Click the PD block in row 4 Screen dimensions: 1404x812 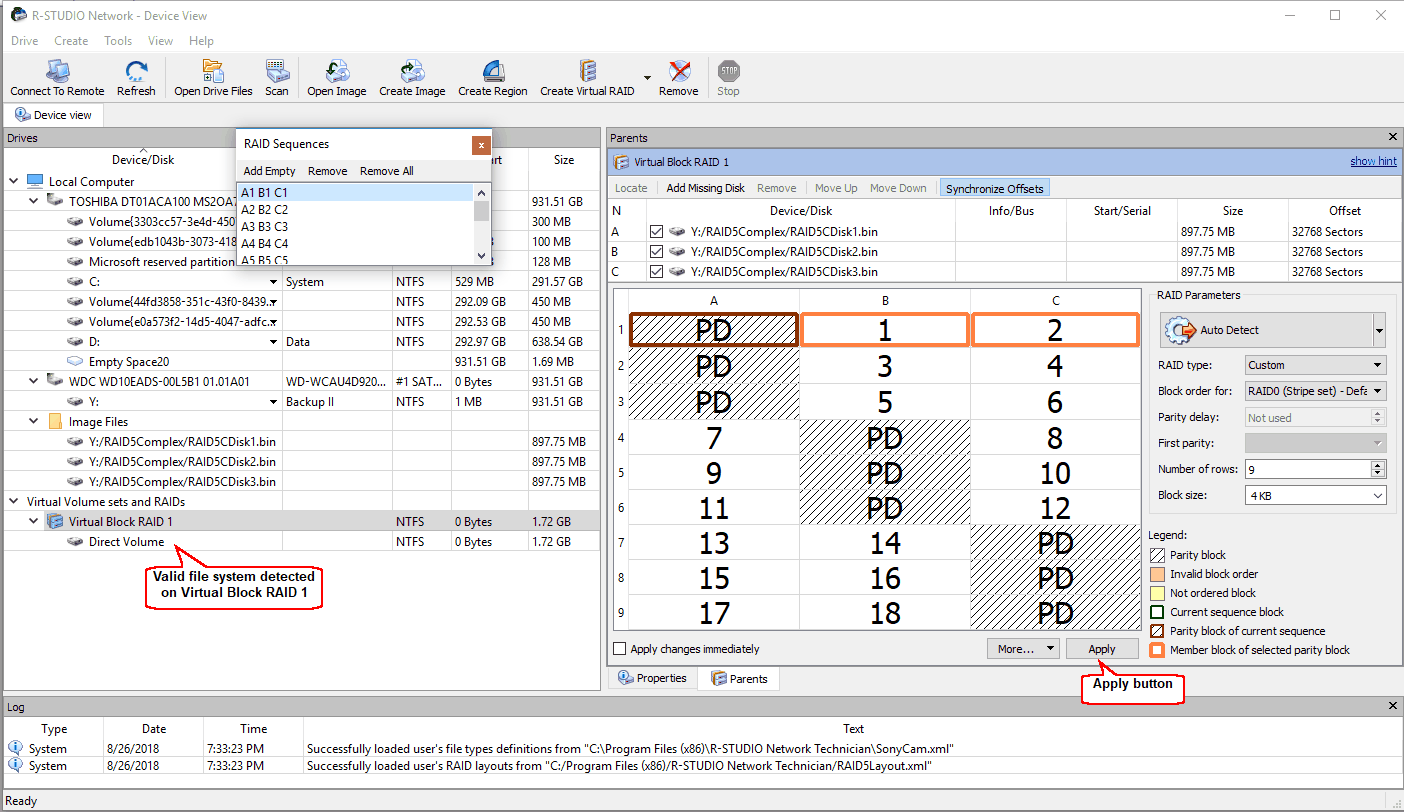pyautogui.click(x=885, y=438)
